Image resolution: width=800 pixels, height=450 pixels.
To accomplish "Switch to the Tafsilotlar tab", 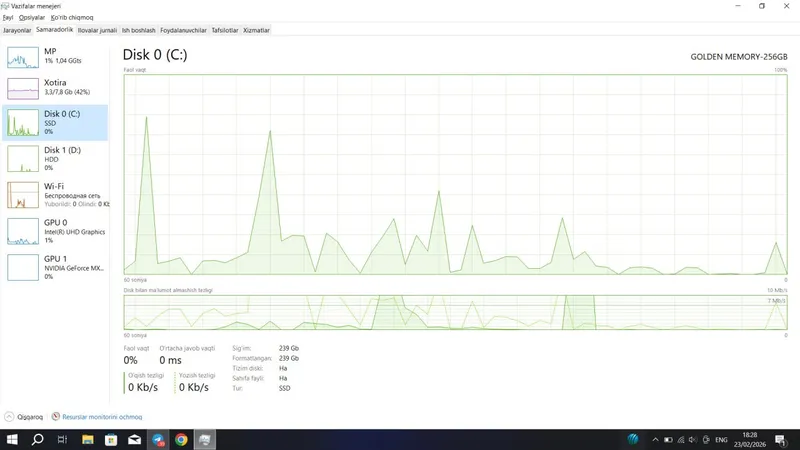I will pos(225,30).
